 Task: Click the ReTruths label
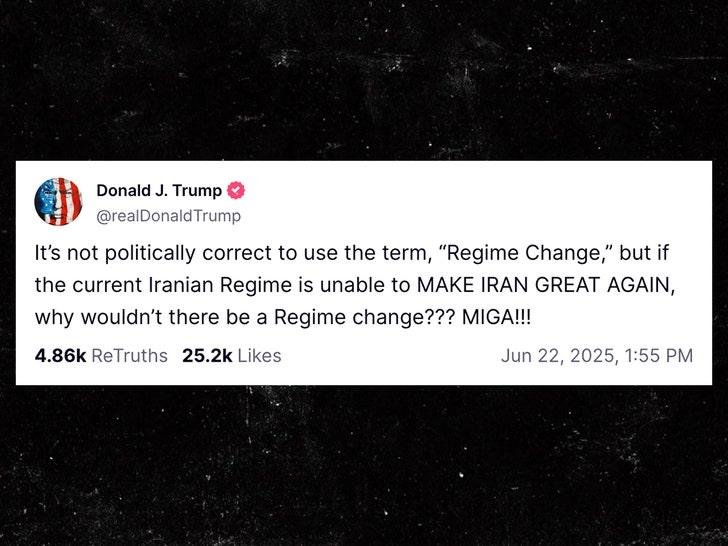click(x=129, y=356)
